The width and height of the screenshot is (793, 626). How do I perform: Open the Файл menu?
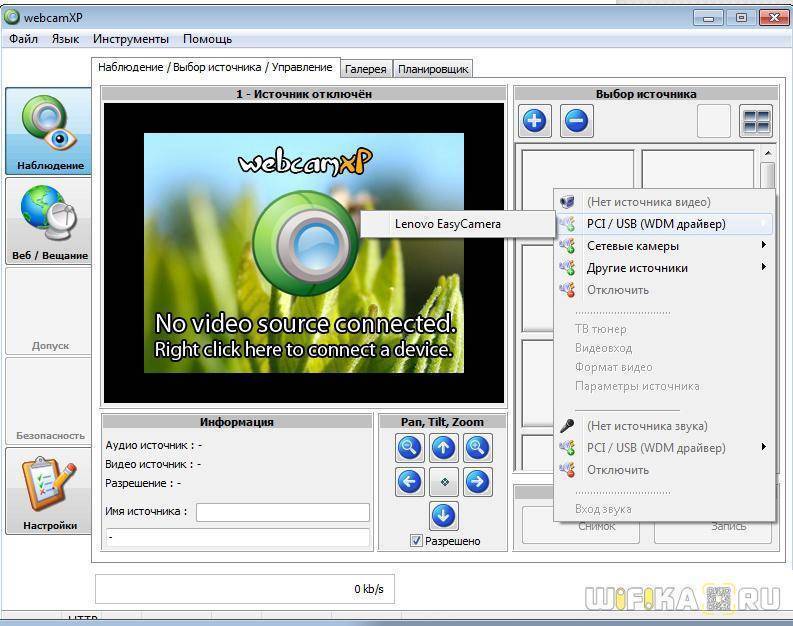pos(23,39)
